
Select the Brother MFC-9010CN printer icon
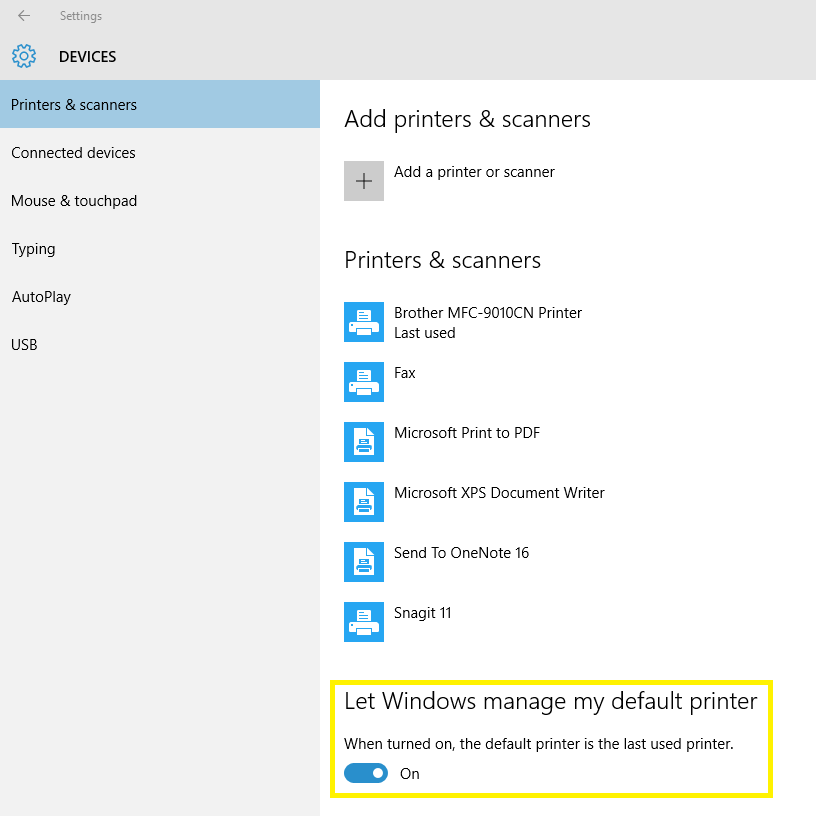click(x=364, y=322)
